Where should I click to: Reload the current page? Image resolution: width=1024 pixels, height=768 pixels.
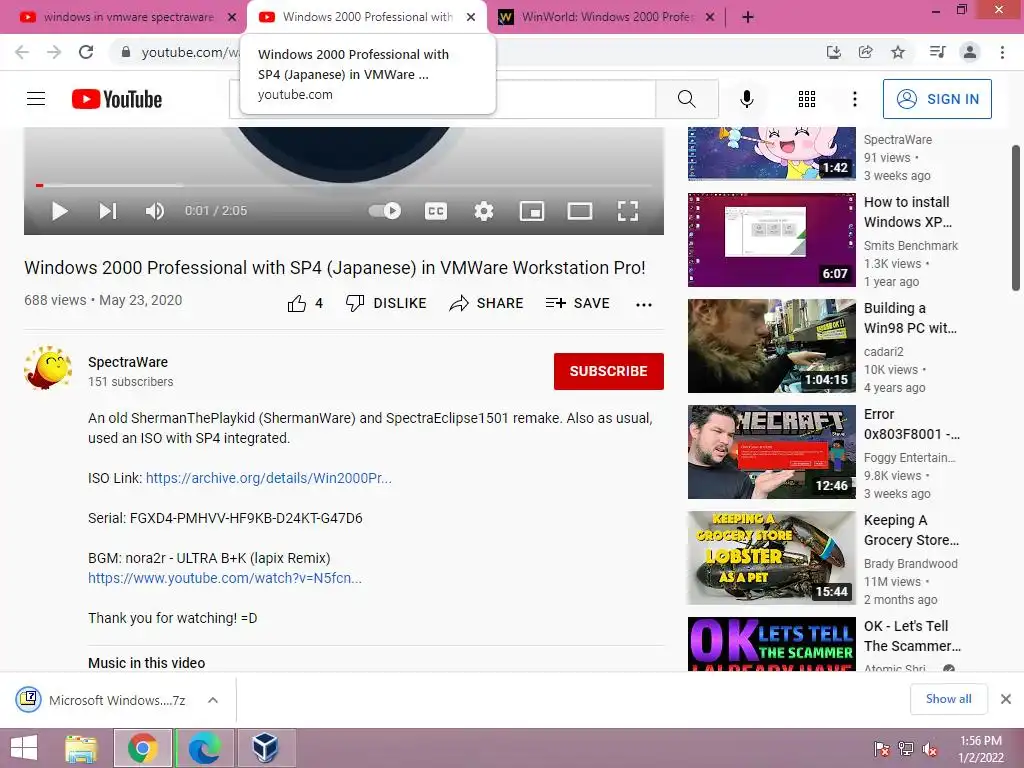[86, 52]
